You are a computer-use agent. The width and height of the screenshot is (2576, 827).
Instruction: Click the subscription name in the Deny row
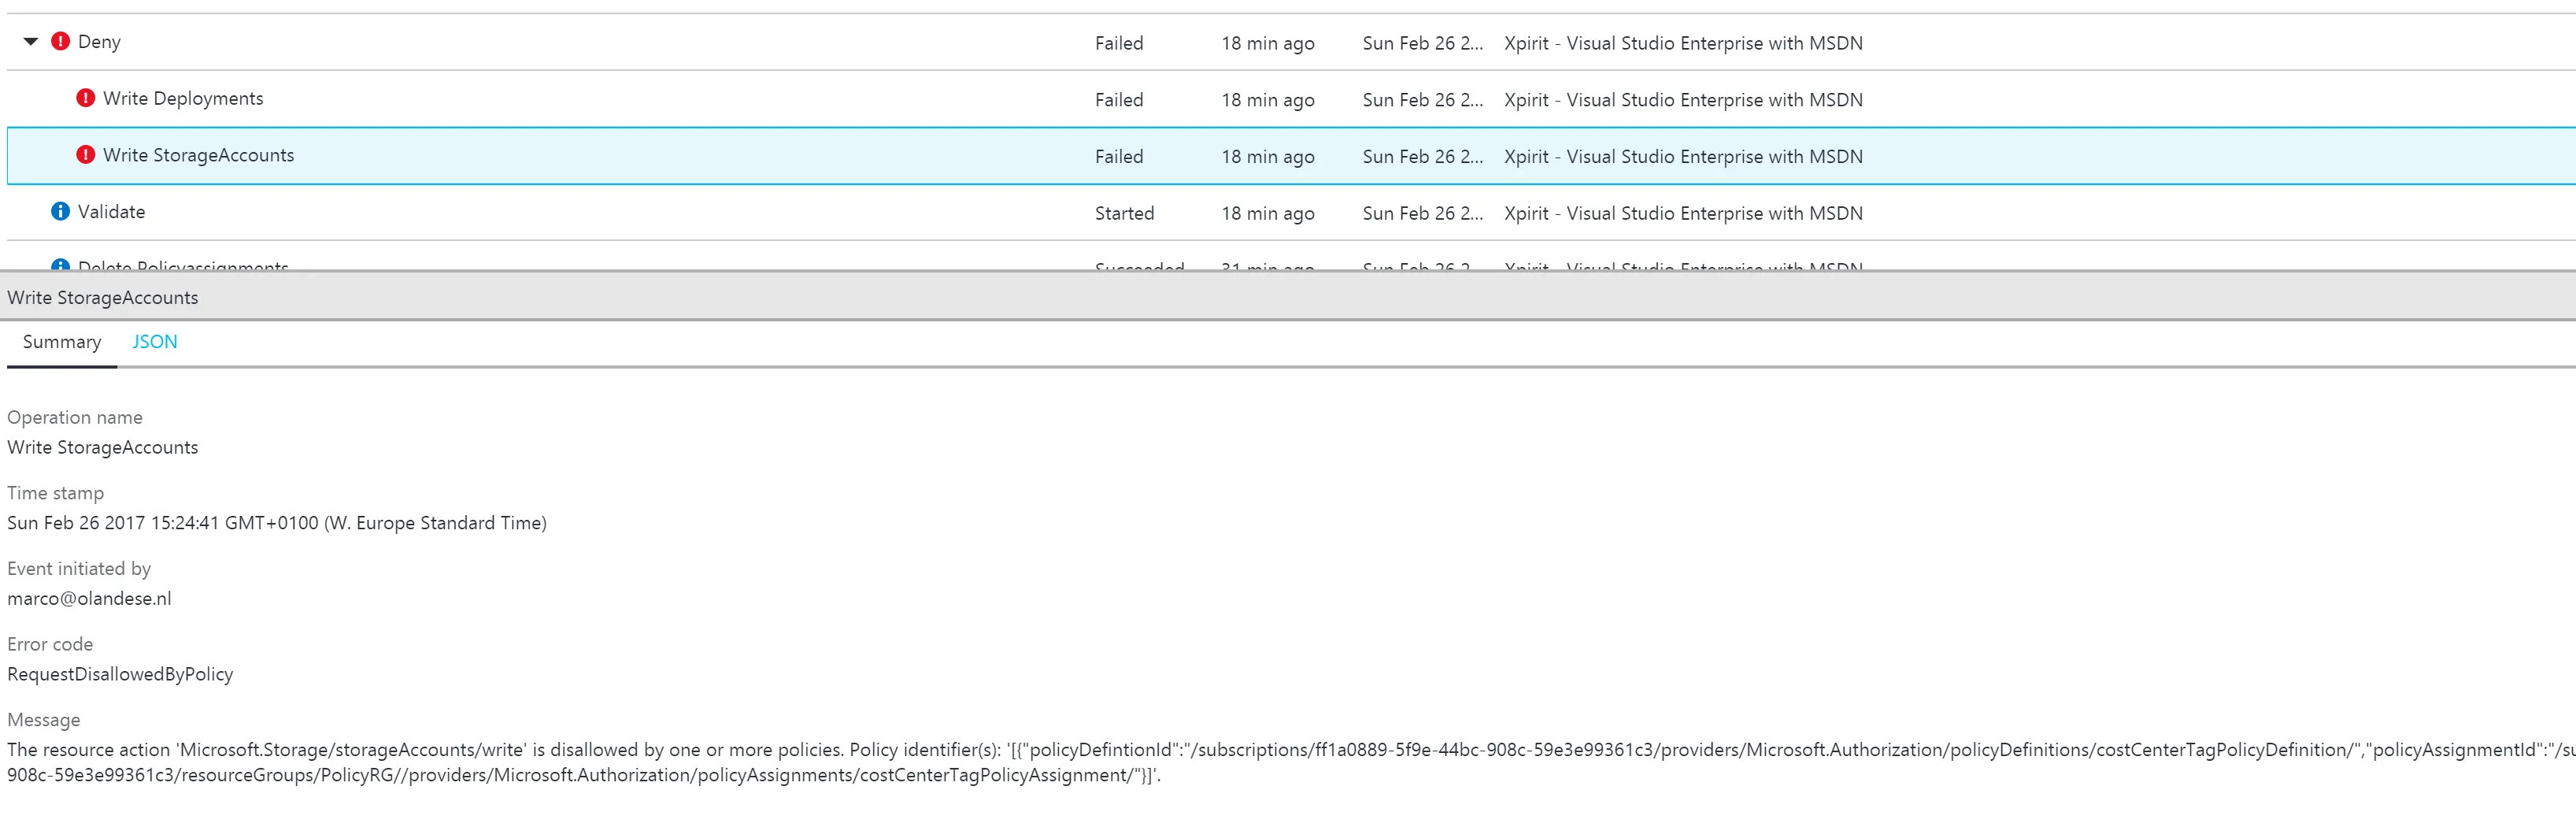[x=1683, y=43]
